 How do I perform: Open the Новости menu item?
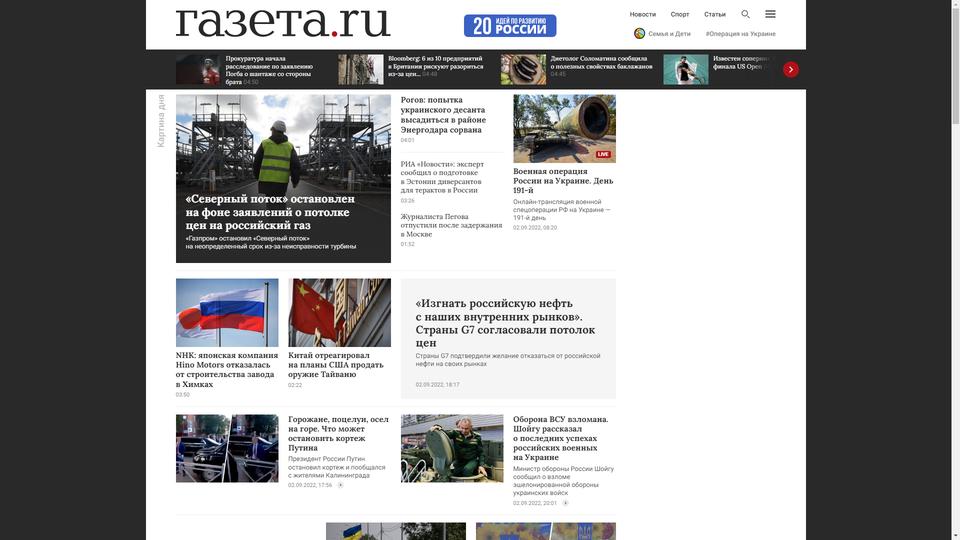click(x=642, y=14)
